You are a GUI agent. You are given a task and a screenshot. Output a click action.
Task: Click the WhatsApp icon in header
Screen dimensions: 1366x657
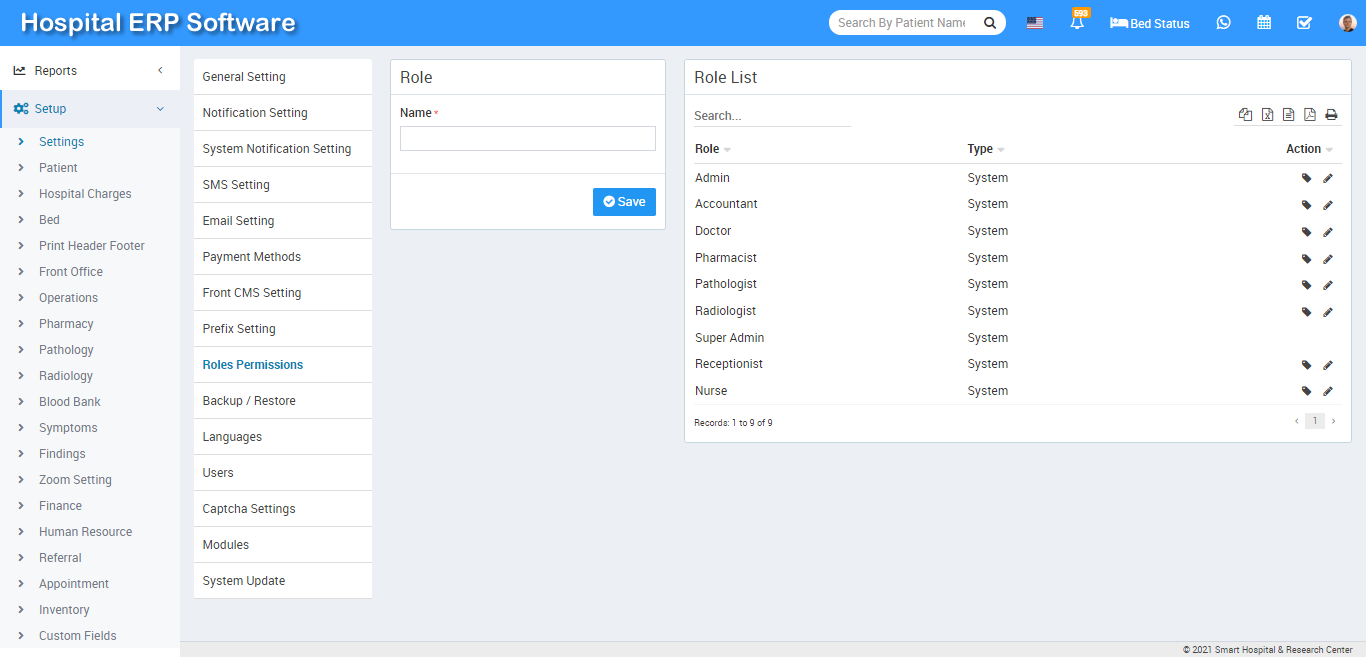1223,23
